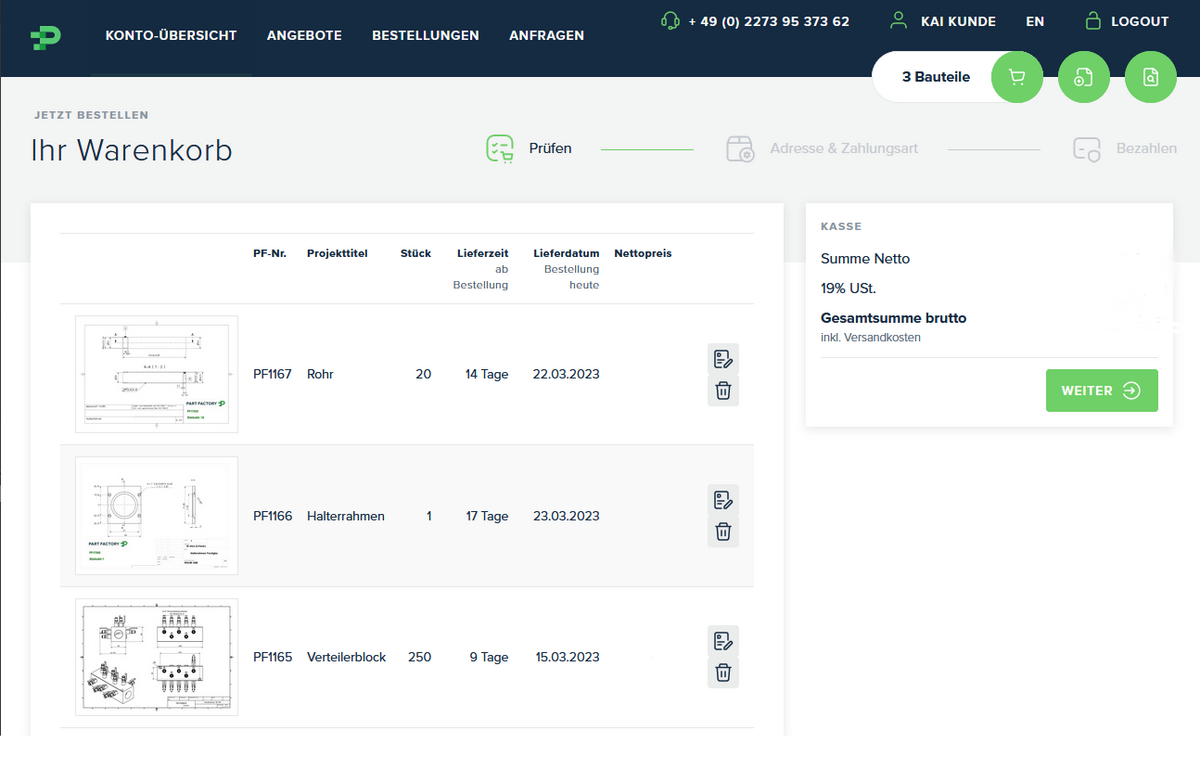Click the search document round icon

(x=1151, y=77)
